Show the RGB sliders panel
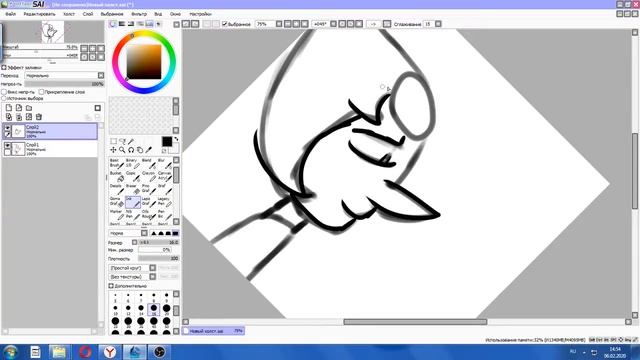Viewport: 640px width, 360px height. coord(122,24)
